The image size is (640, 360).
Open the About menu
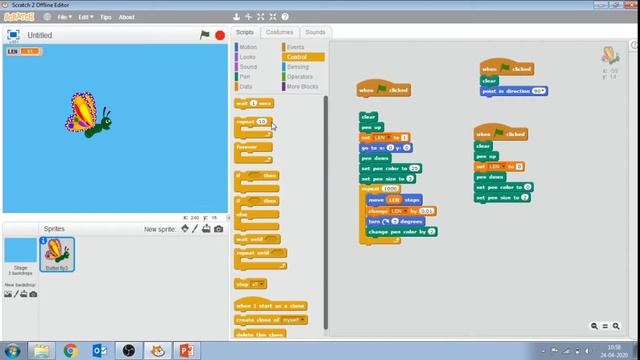[127, 17]
